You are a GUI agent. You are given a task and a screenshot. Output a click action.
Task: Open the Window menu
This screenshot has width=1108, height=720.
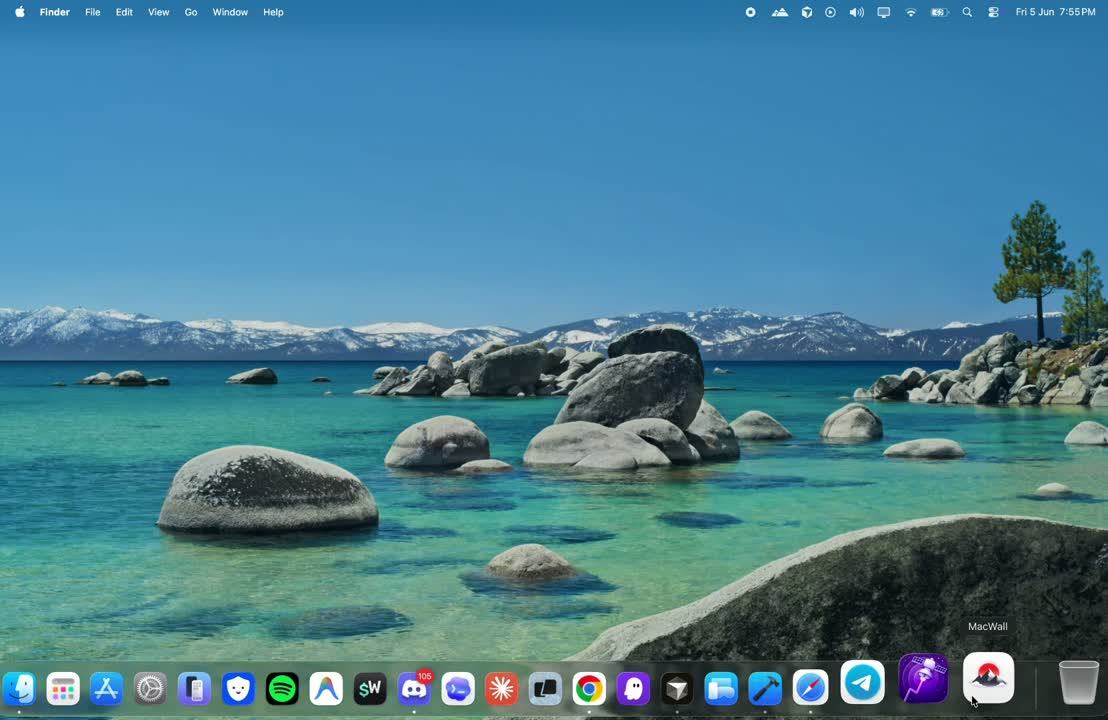[230, 12]
